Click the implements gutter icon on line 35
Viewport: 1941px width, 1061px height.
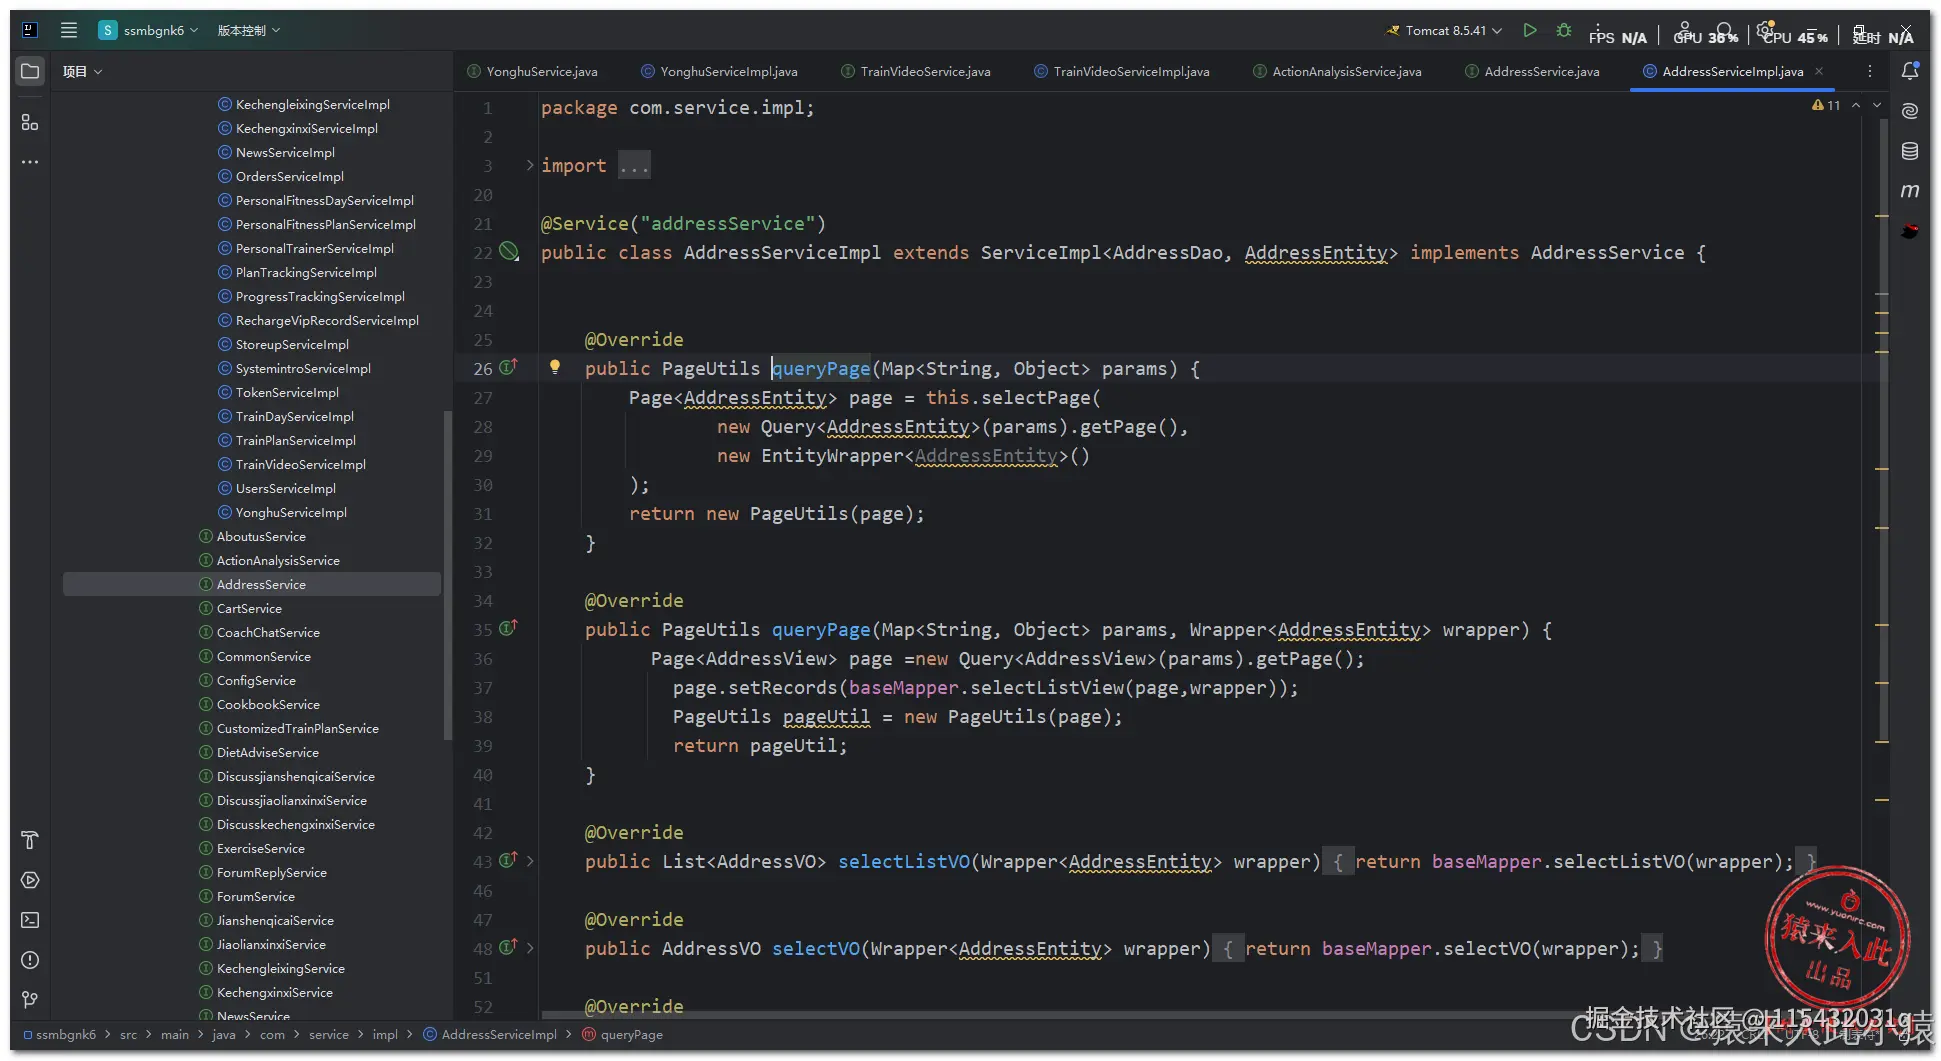click(508, 628)
